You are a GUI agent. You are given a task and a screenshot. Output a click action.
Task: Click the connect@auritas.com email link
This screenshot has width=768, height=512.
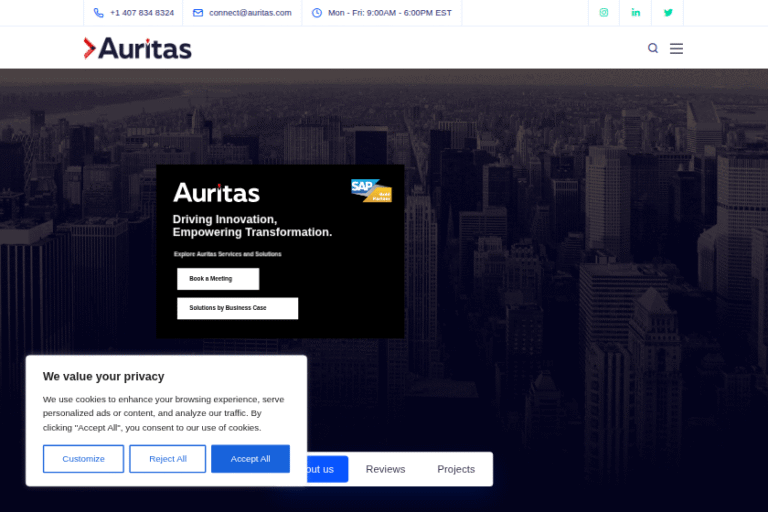tap(250, 13)
